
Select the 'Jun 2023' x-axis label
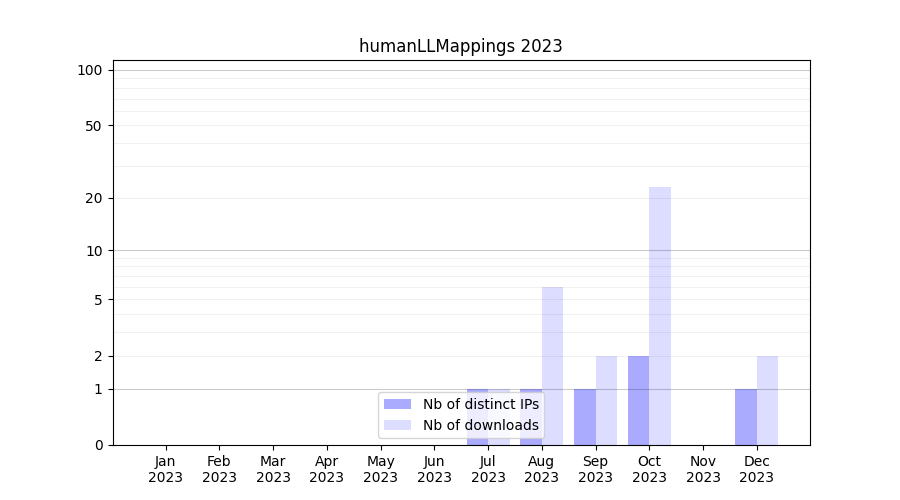434,469
